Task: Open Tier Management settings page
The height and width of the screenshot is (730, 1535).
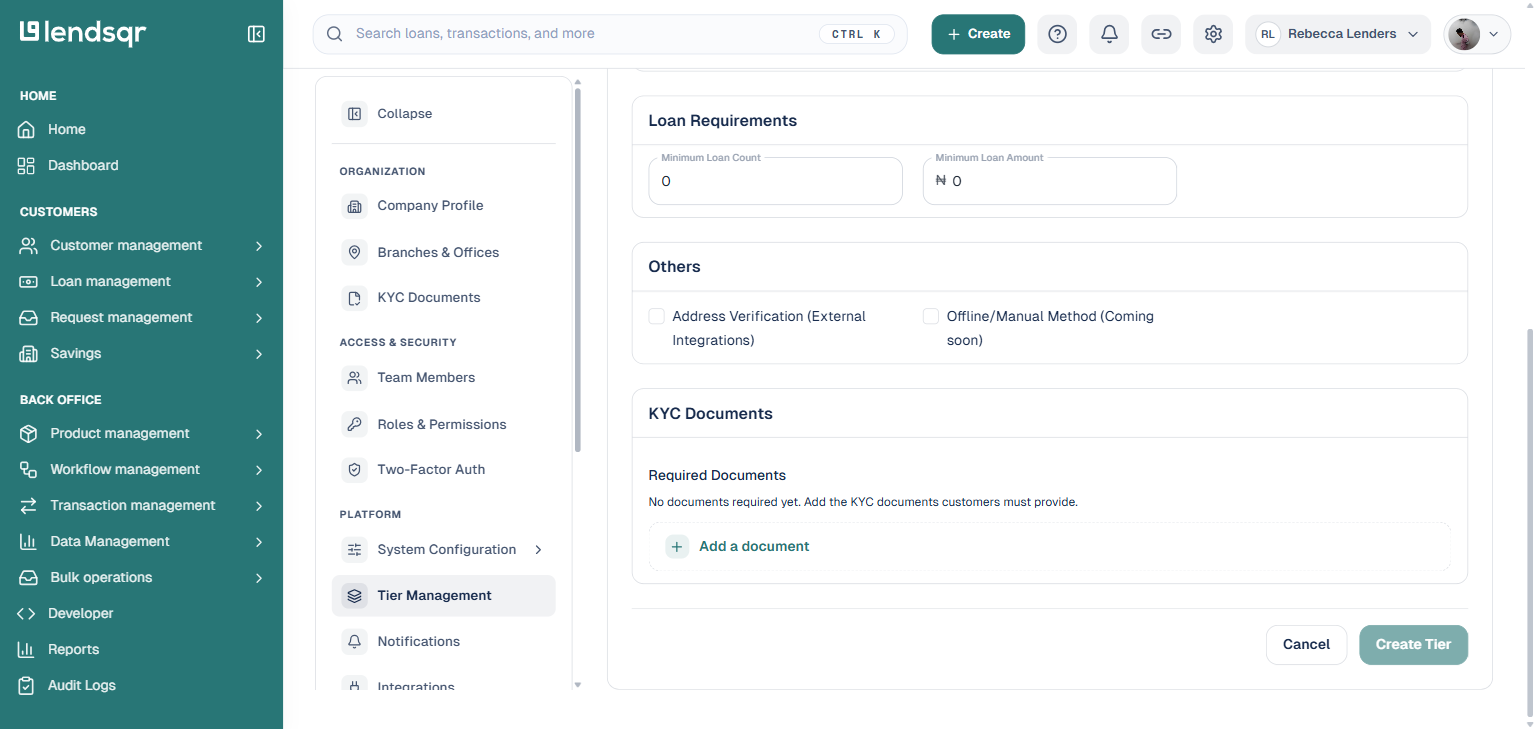Action: pyautogui.click(x=444, y=596)
